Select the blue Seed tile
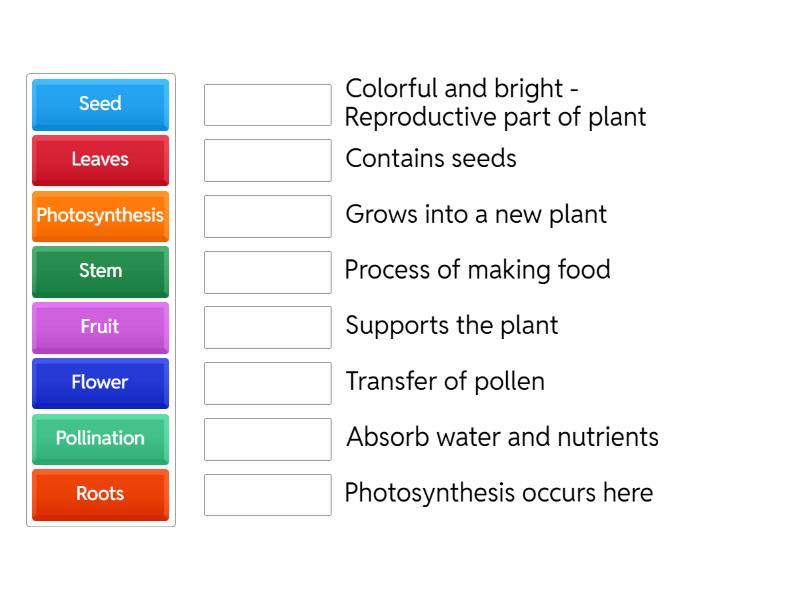This screenshot has width=800, height=600. point(100,104)
